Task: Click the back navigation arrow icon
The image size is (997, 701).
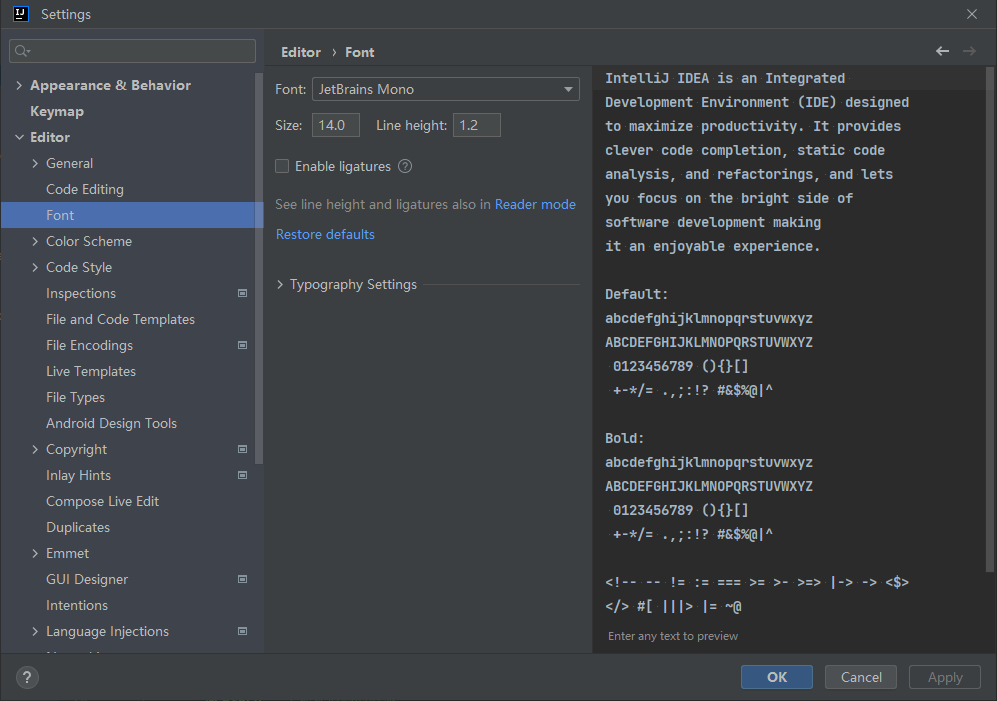Action: pyautogui.click(x=942, y=51)
